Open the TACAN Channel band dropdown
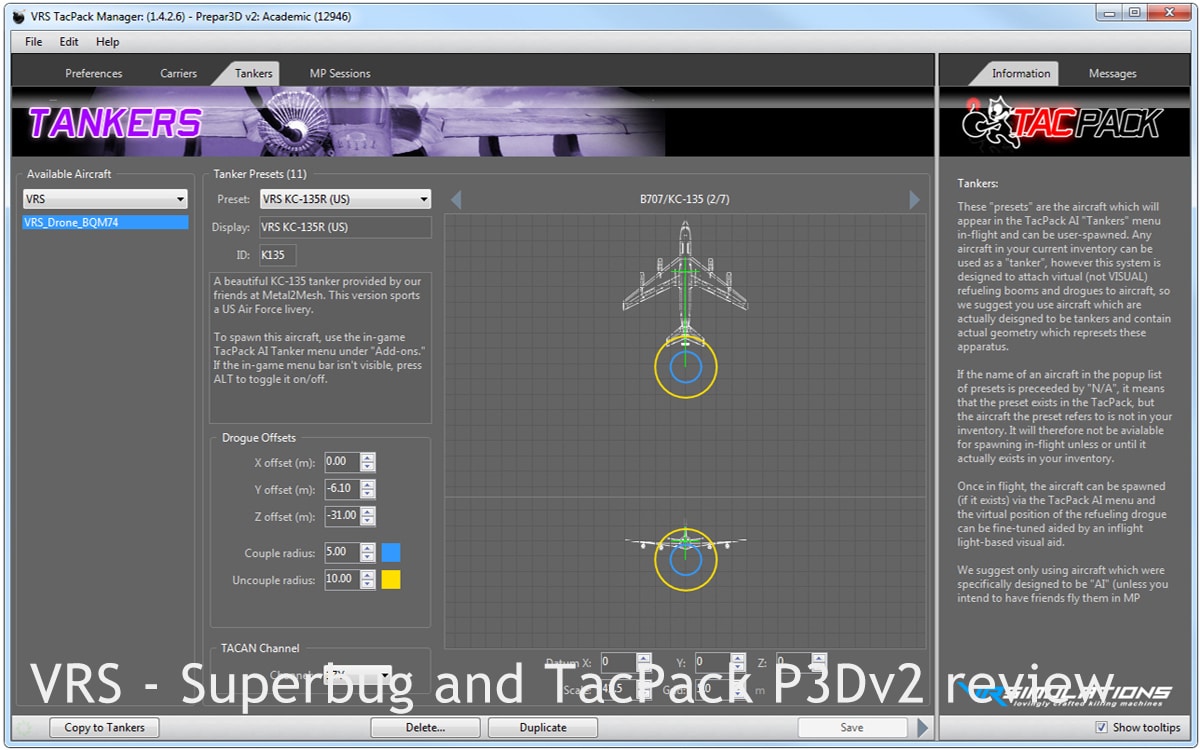 click(357, 675)
